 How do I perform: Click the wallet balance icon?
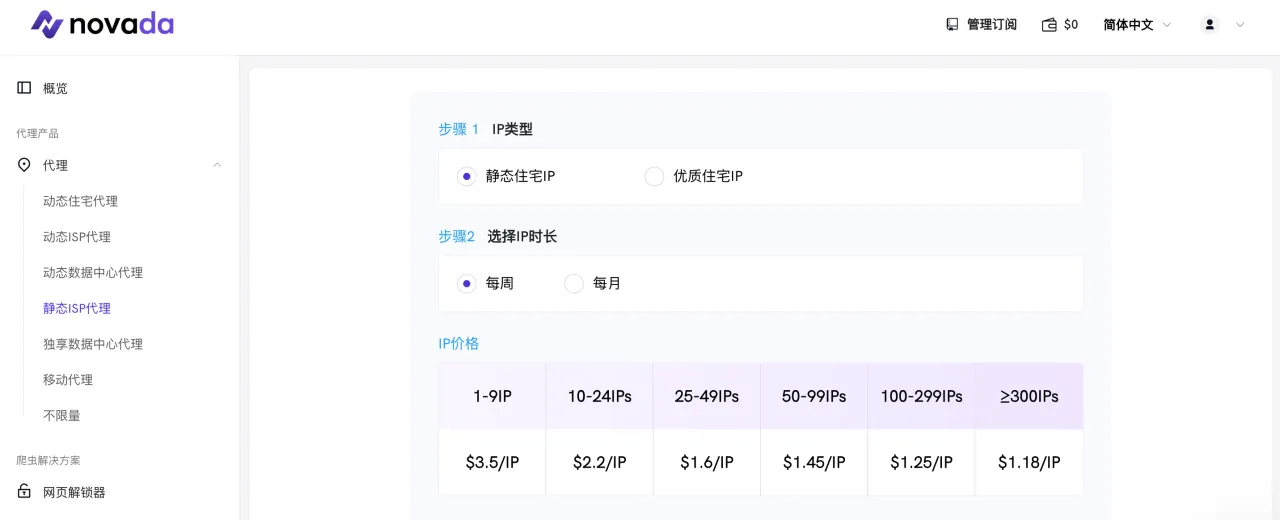point(1049,25)
